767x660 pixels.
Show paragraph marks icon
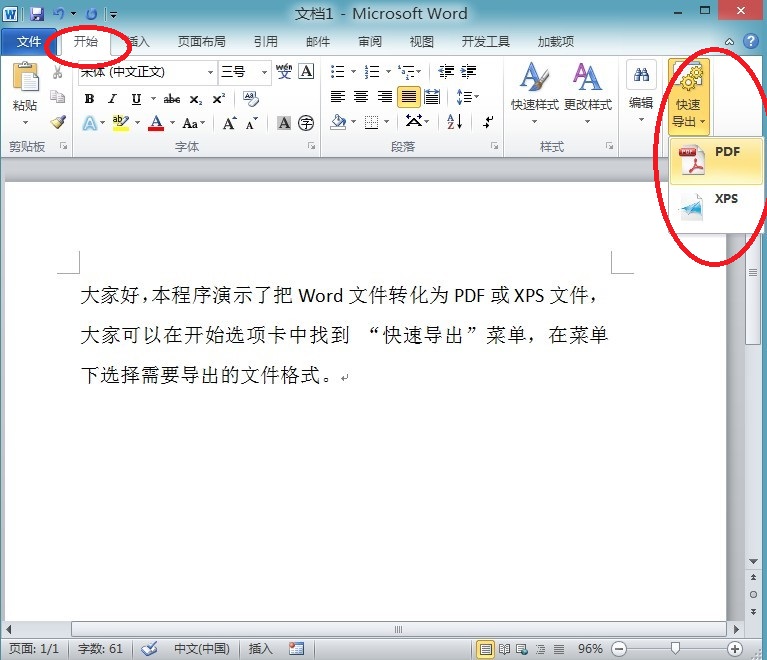pyautogui.click(x=488, y=121)
